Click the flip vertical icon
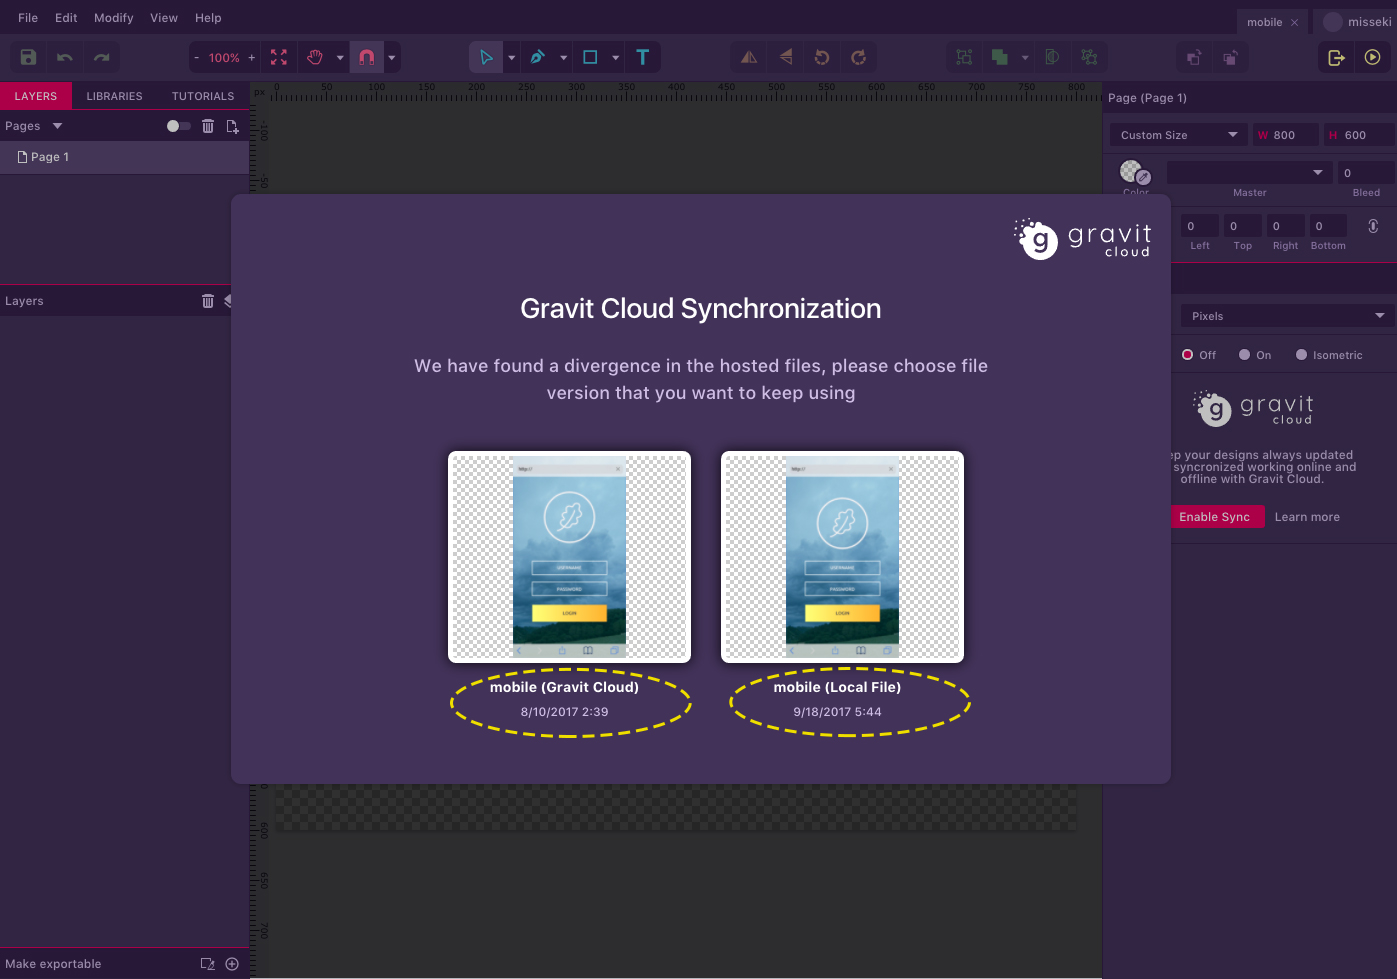This screenshot has width=1397, height=979. point(786,57)
